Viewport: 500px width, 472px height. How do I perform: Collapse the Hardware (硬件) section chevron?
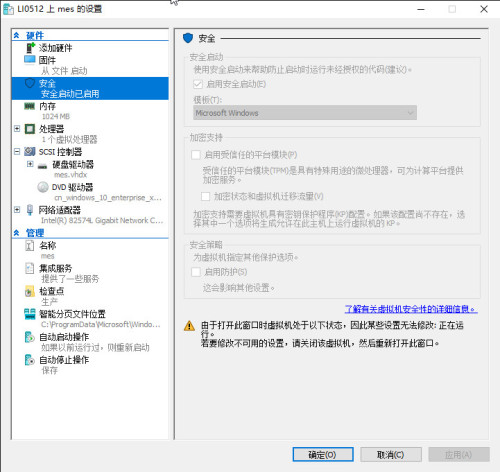(x=16, y=35)
